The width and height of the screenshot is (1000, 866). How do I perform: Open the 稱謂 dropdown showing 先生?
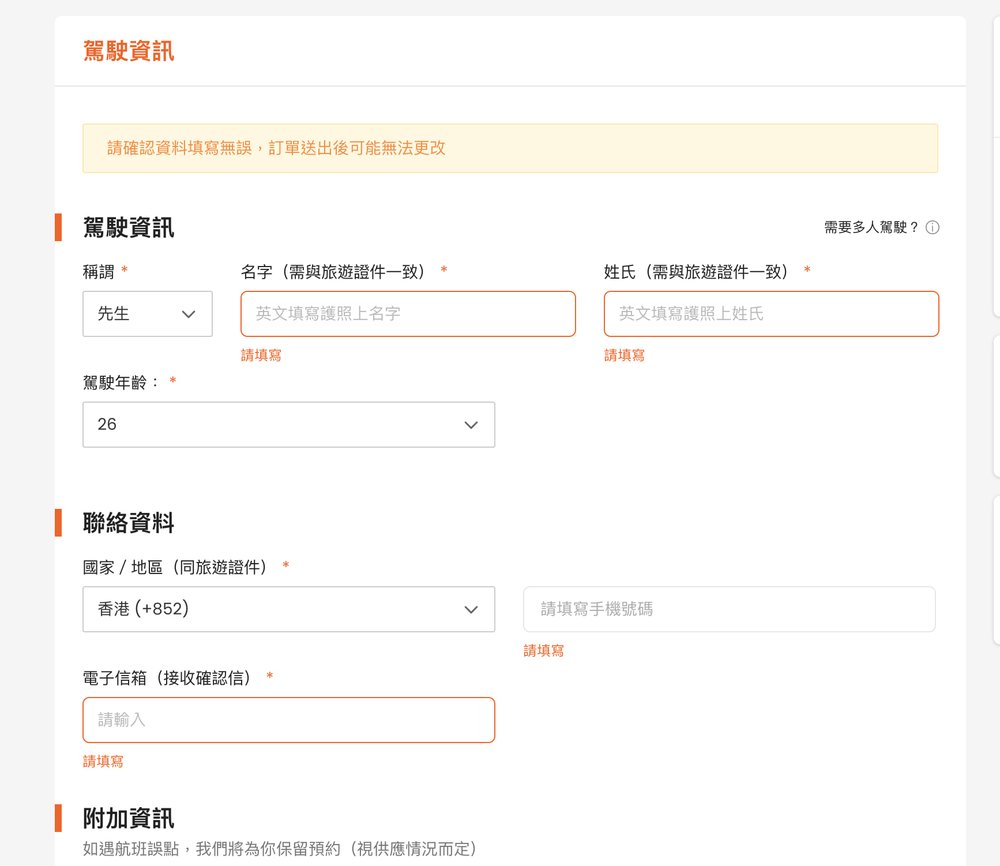click(x=147, y=314)
